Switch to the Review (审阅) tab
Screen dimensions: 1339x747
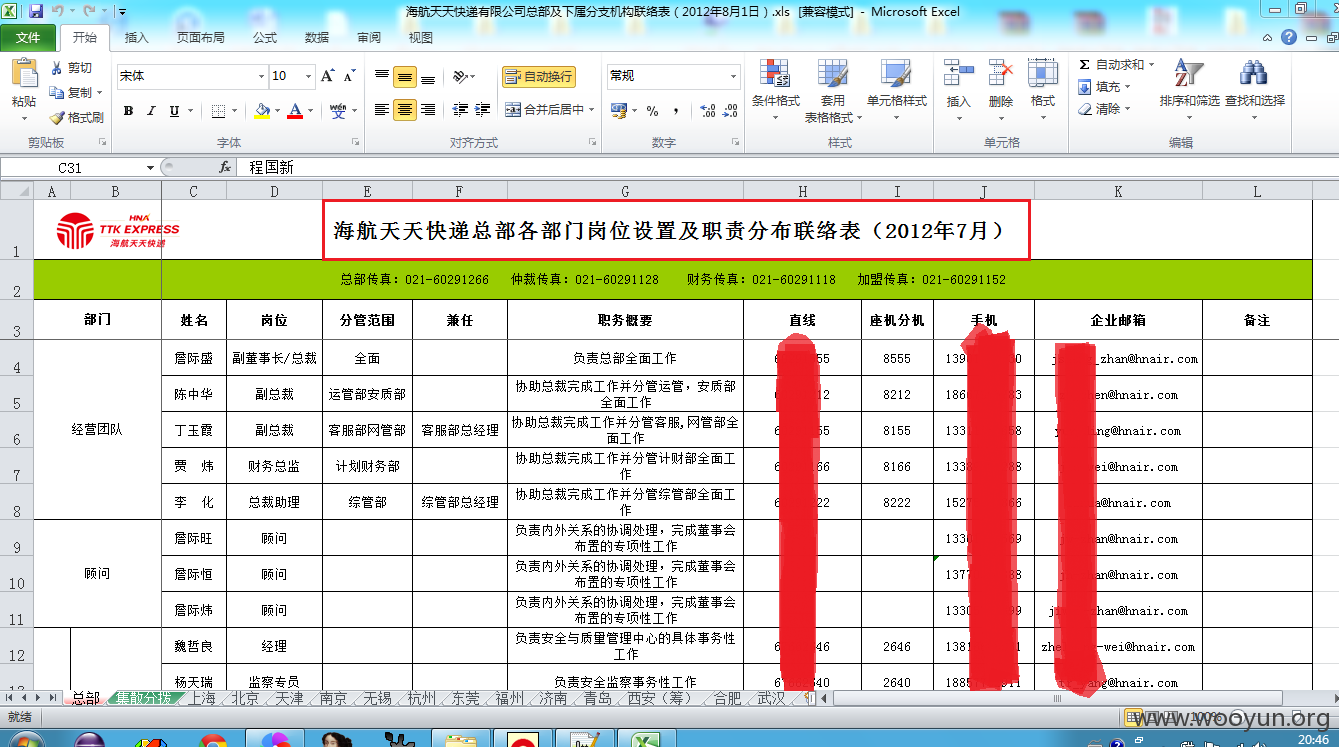pos(369,38)
